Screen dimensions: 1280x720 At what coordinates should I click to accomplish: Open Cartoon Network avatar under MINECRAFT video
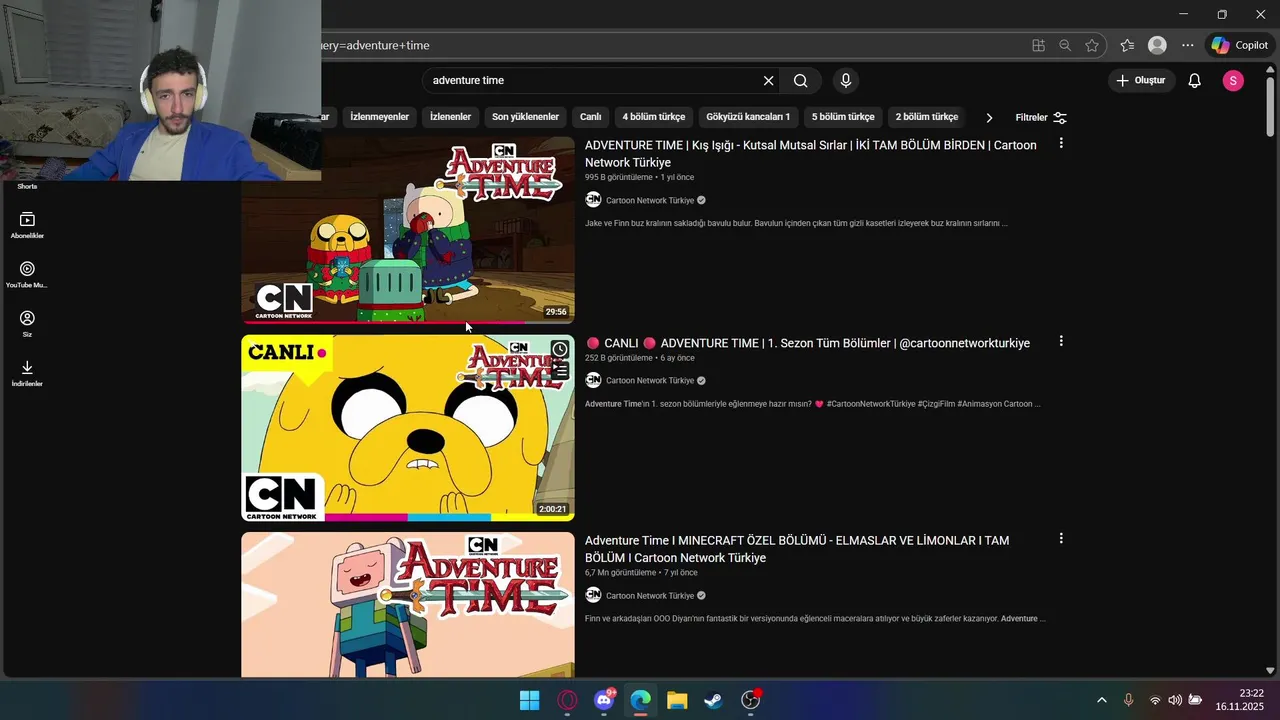593,595
